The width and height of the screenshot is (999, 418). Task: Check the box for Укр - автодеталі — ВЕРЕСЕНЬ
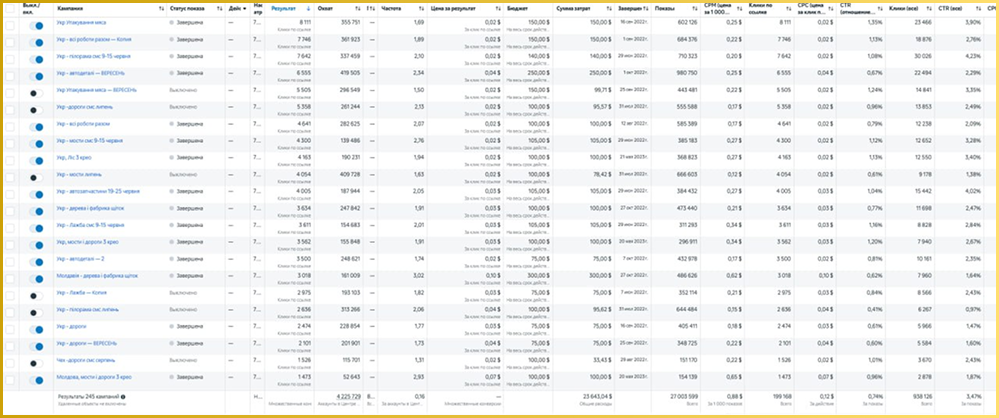(10, 76)
